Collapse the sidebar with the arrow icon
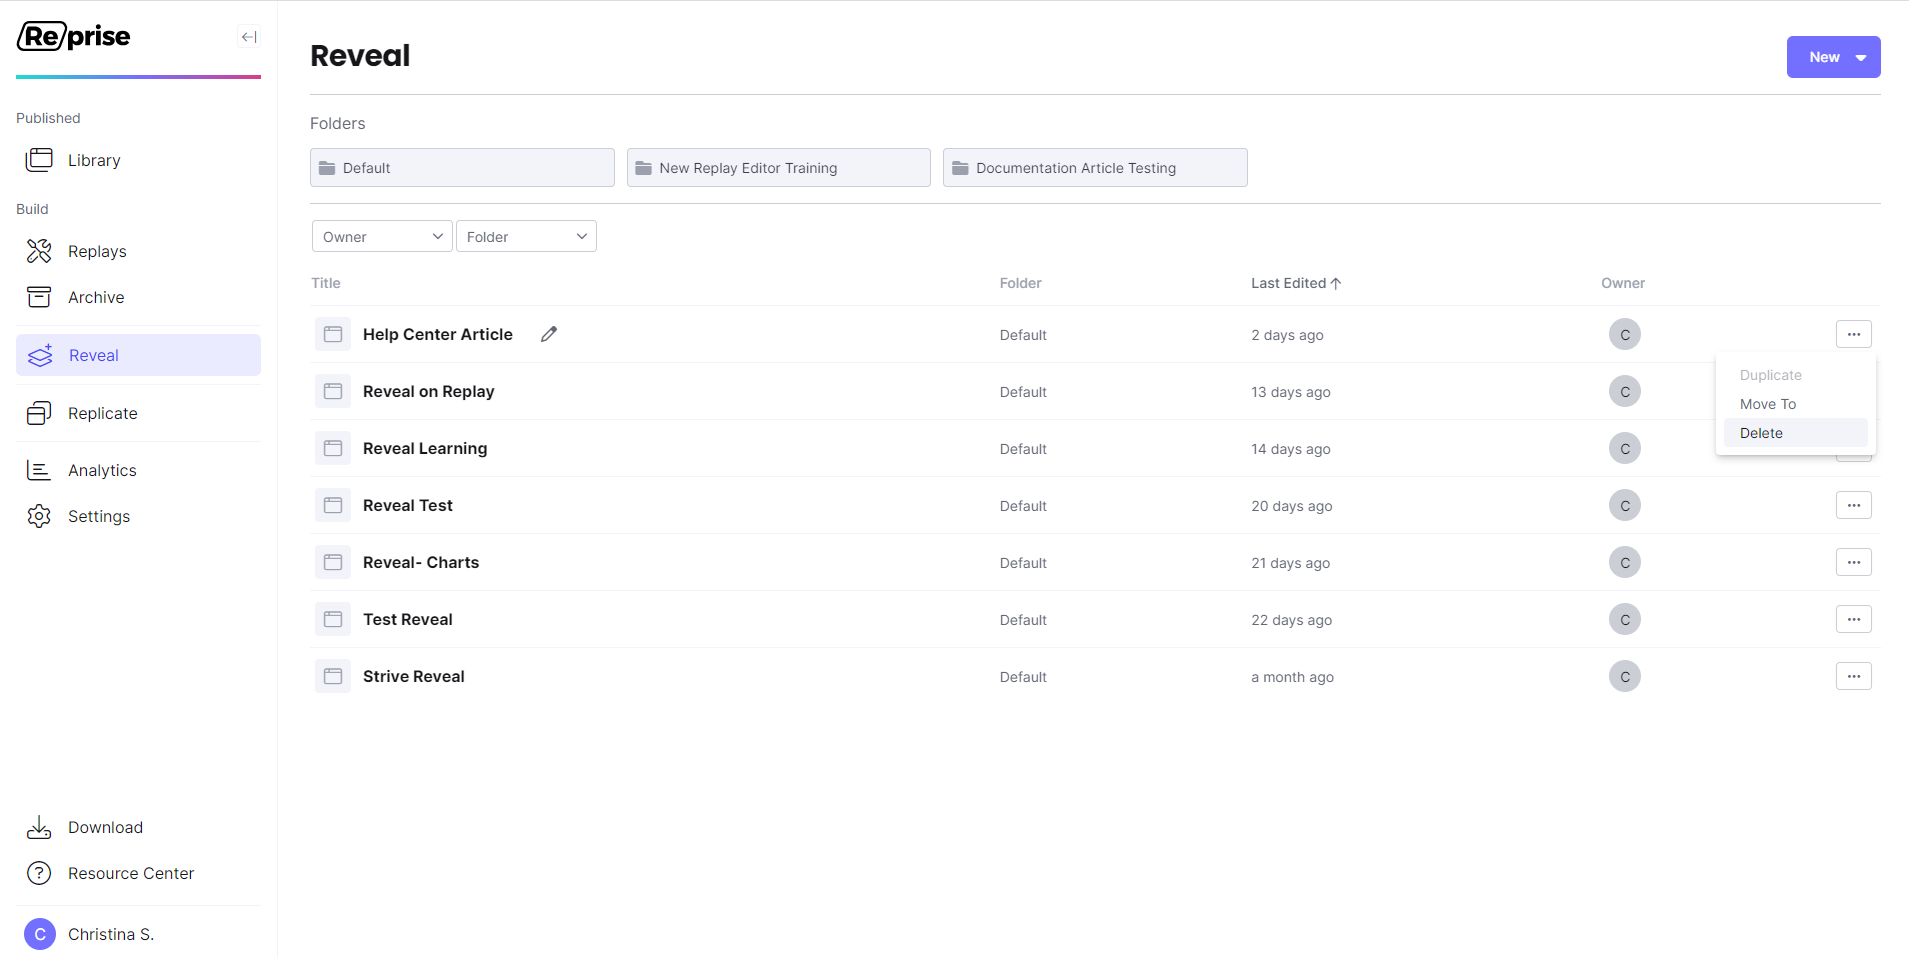The height and width of the screenshot is (958, 1909). (x=249, y=37)
